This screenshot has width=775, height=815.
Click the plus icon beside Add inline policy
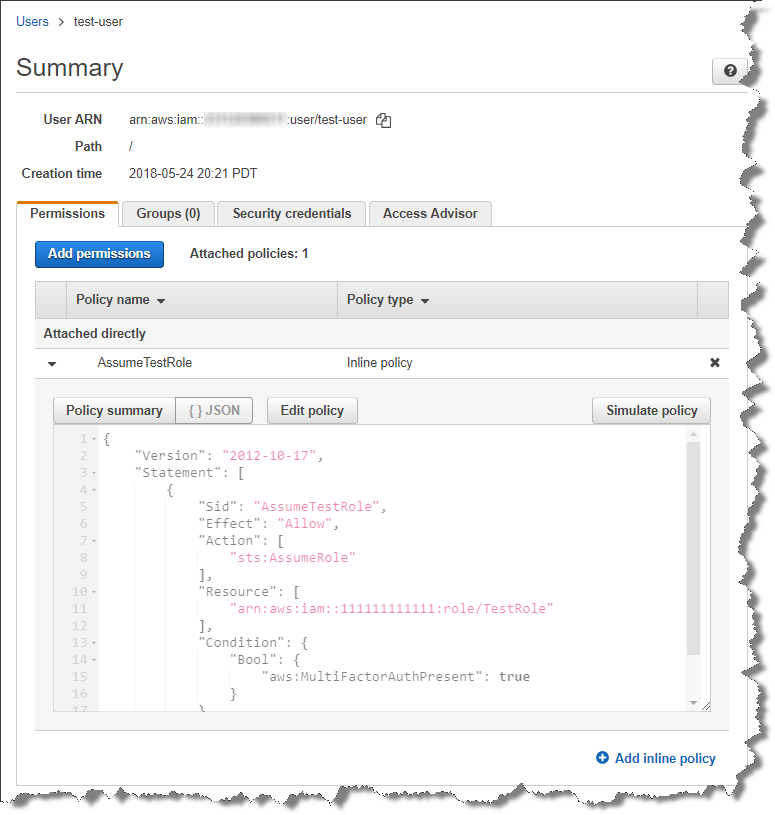coord(600,758)
